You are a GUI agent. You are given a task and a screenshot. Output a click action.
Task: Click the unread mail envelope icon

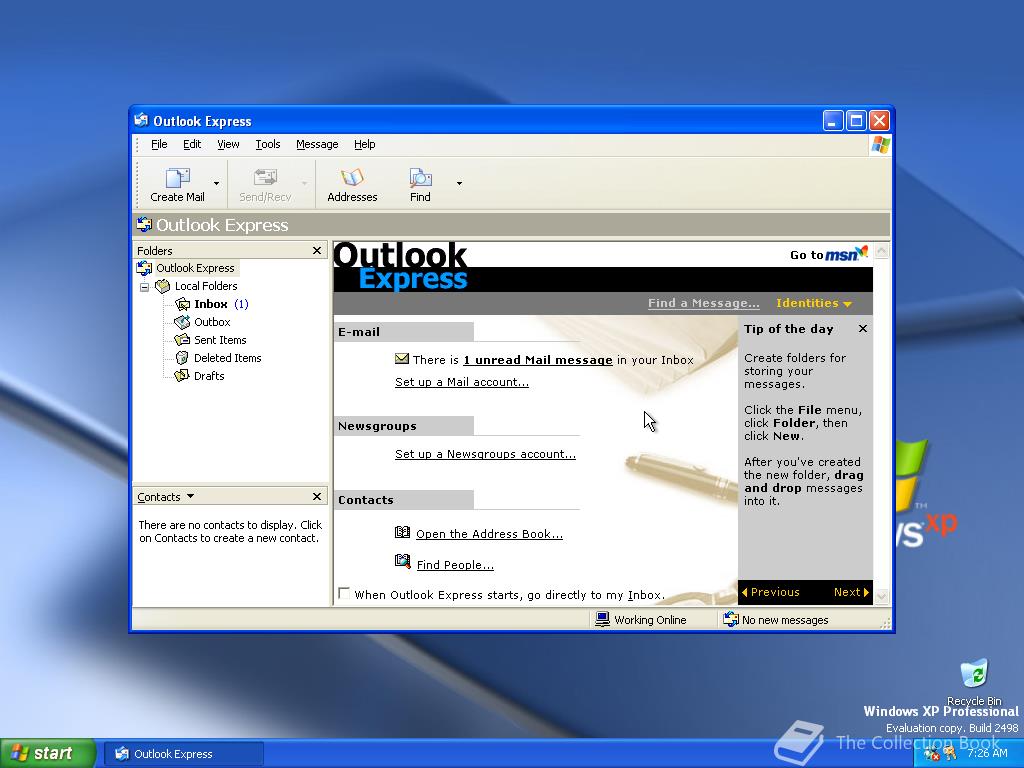(x=402, y=359)
